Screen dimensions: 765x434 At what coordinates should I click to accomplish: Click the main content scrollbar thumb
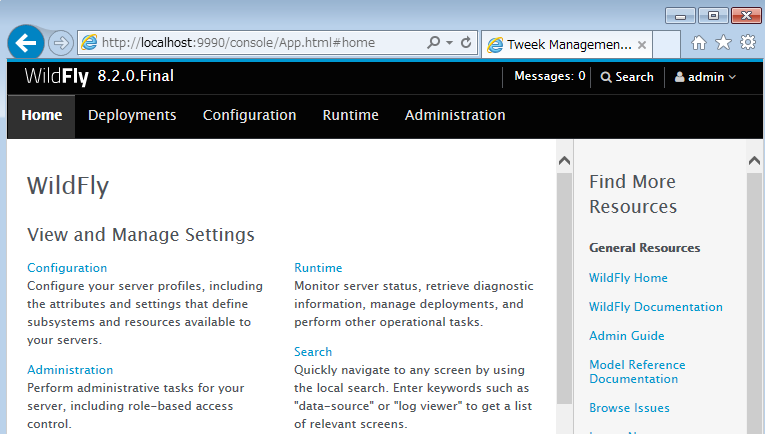564,288
